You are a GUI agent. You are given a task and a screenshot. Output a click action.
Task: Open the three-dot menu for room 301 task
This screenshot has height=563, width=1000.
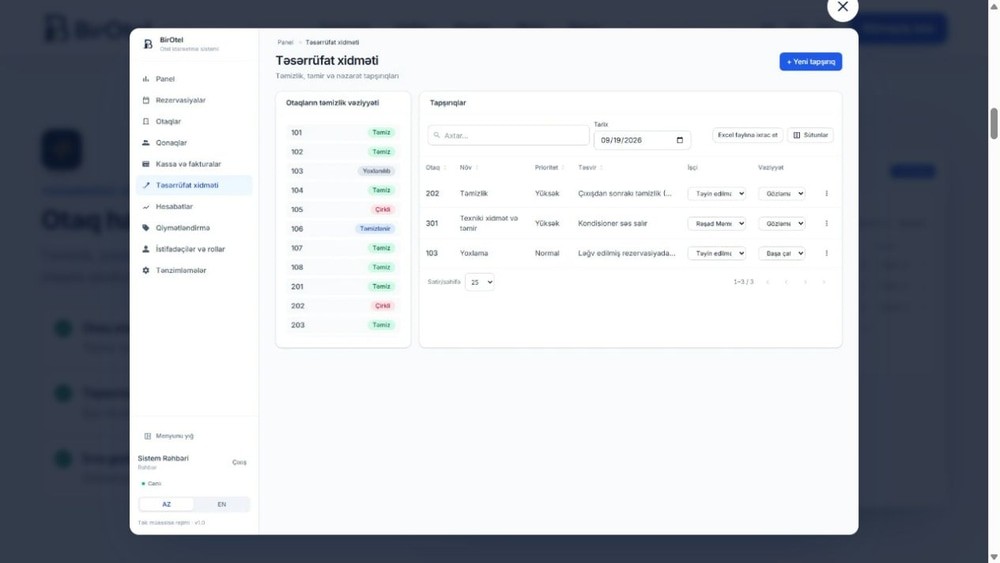click(x=826, y=223)
